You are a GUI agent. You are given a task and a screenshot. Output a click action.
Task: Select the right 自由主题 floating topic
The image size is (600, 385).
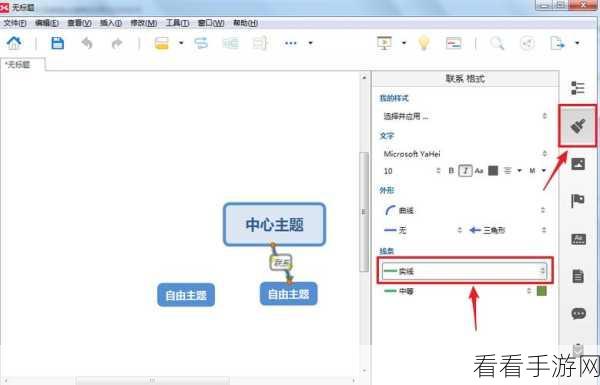(x=289, y=294)
